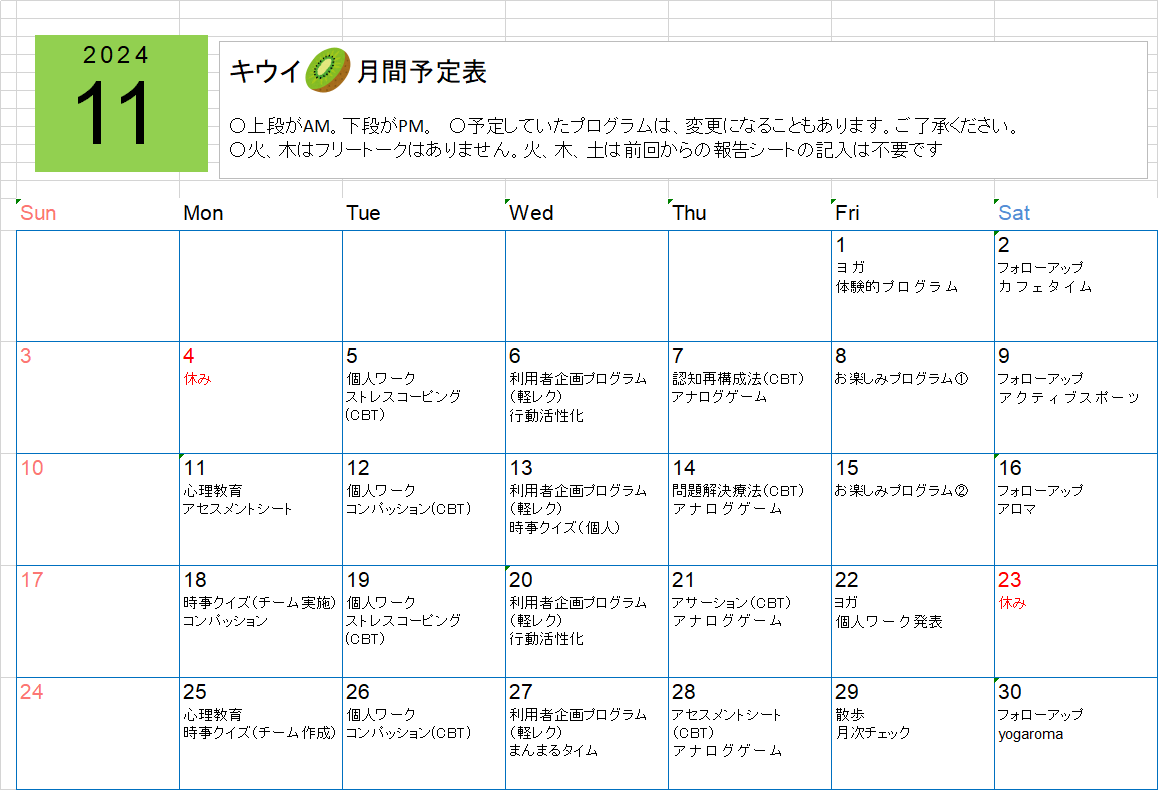Viewport: 1158px width, 791px height.
Task: Click 行動活性化 on day 6
Action: pos(547,416)
